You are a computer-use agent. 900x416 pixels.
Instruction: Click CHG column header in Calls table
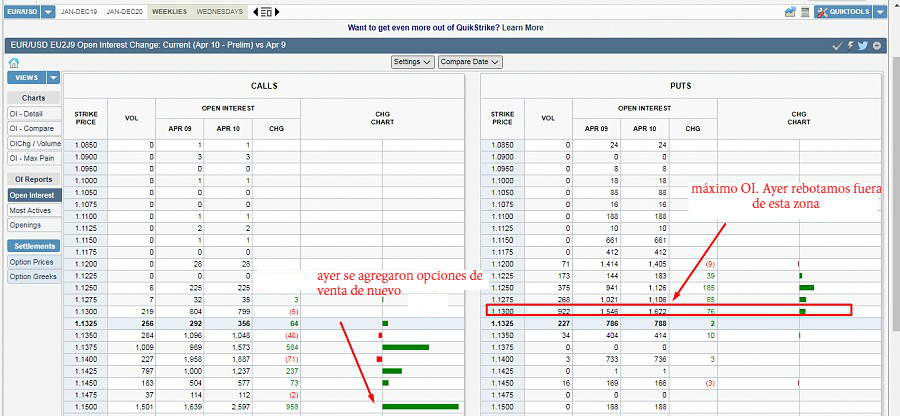click(x=277, y=129)
